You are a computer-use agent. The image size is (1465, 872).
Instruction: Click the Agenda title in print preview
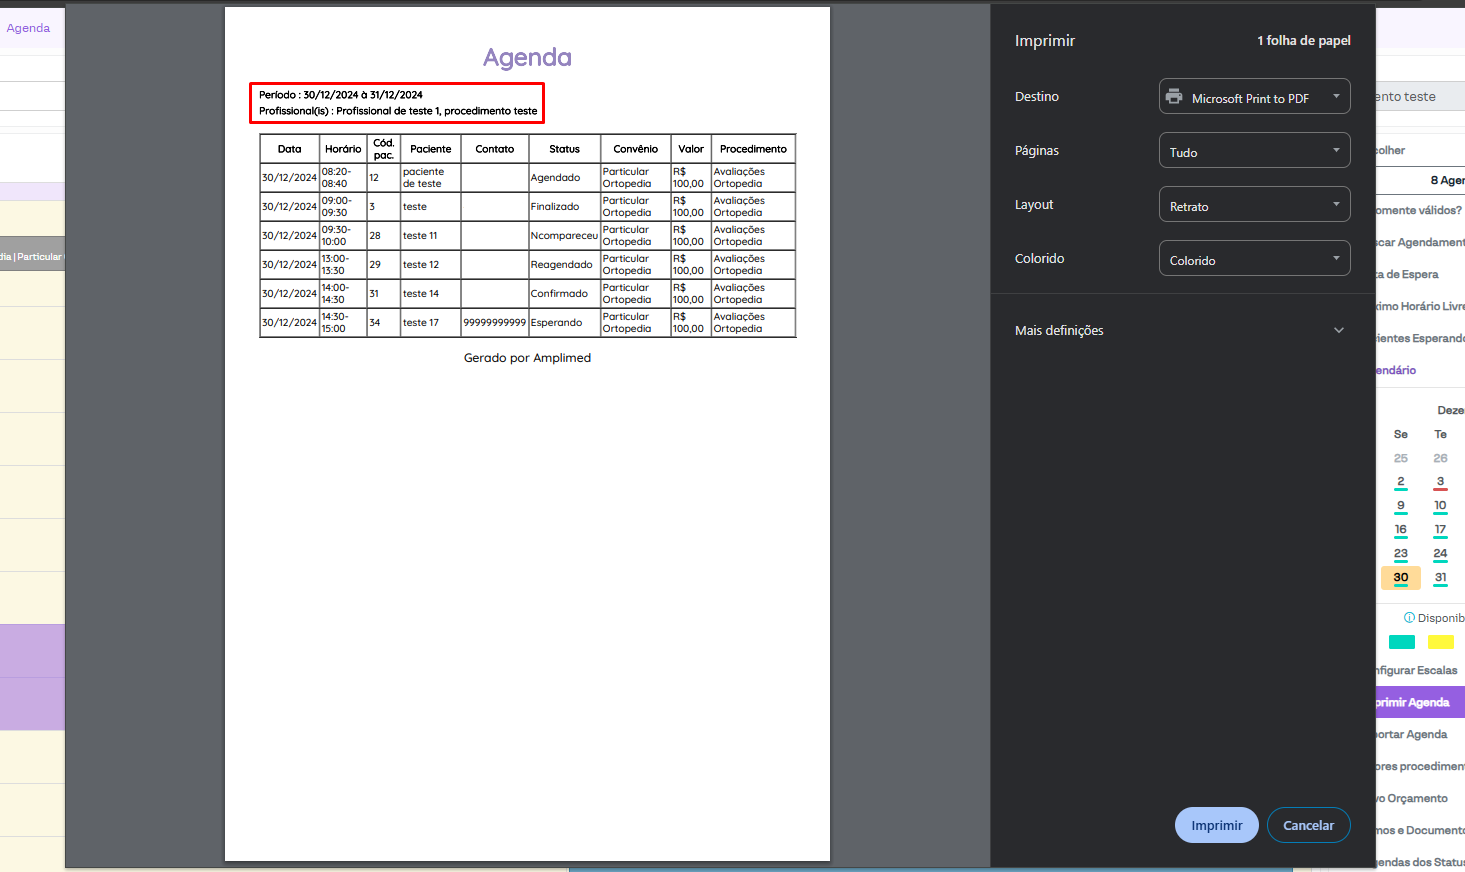pos(527,58)
